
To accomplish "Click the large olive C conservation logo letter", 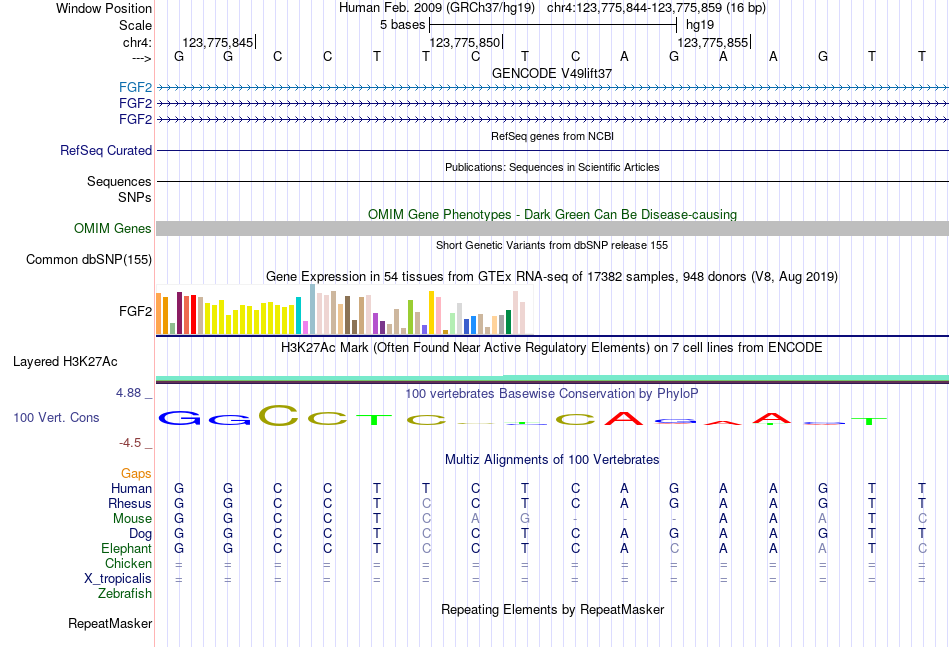I will [x=279, y=415].
